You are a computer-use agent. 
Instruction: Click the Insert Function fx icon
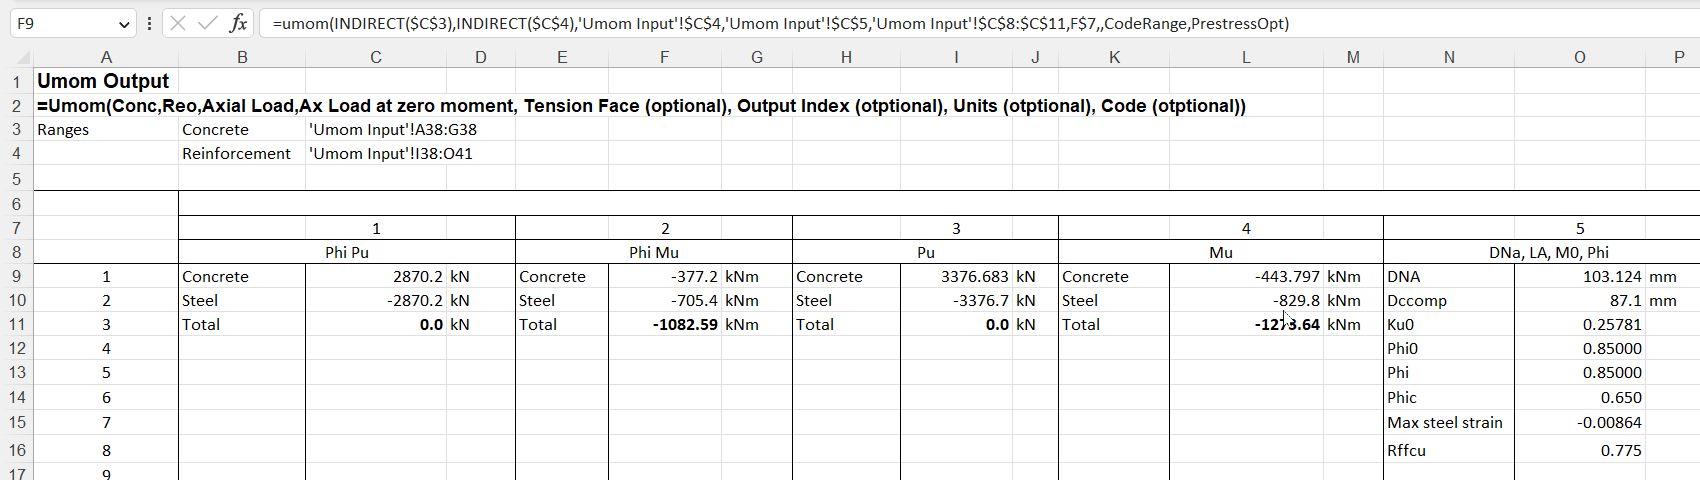click(x=238, y=23)
